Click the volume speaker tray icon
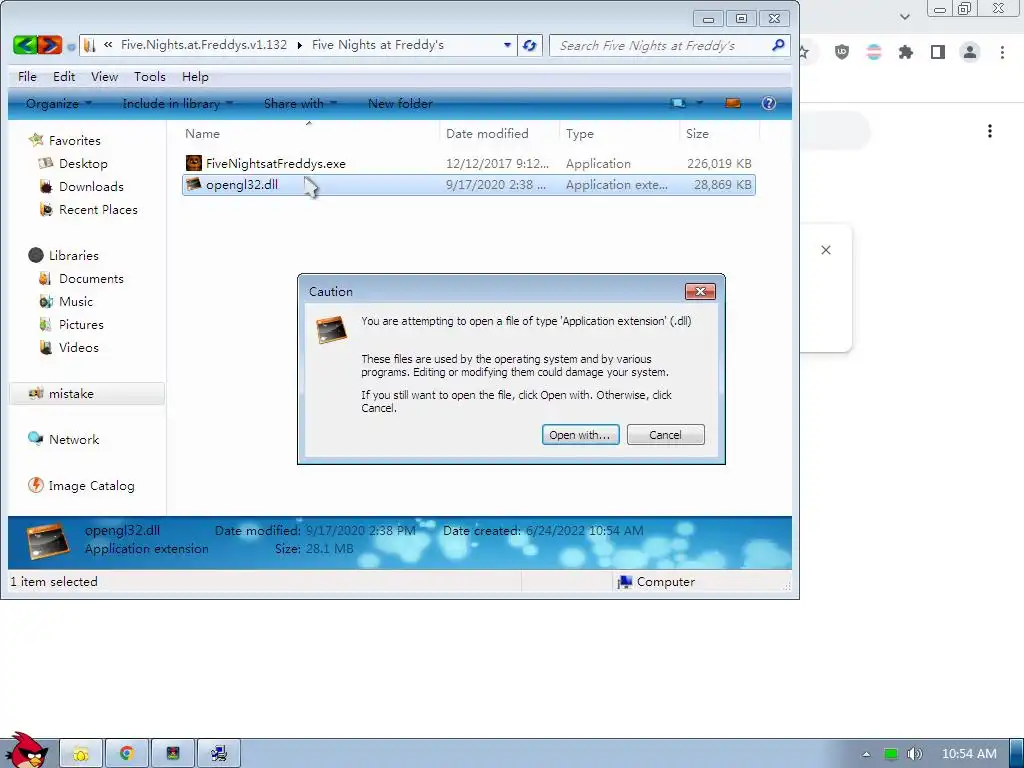 (914, 754)
